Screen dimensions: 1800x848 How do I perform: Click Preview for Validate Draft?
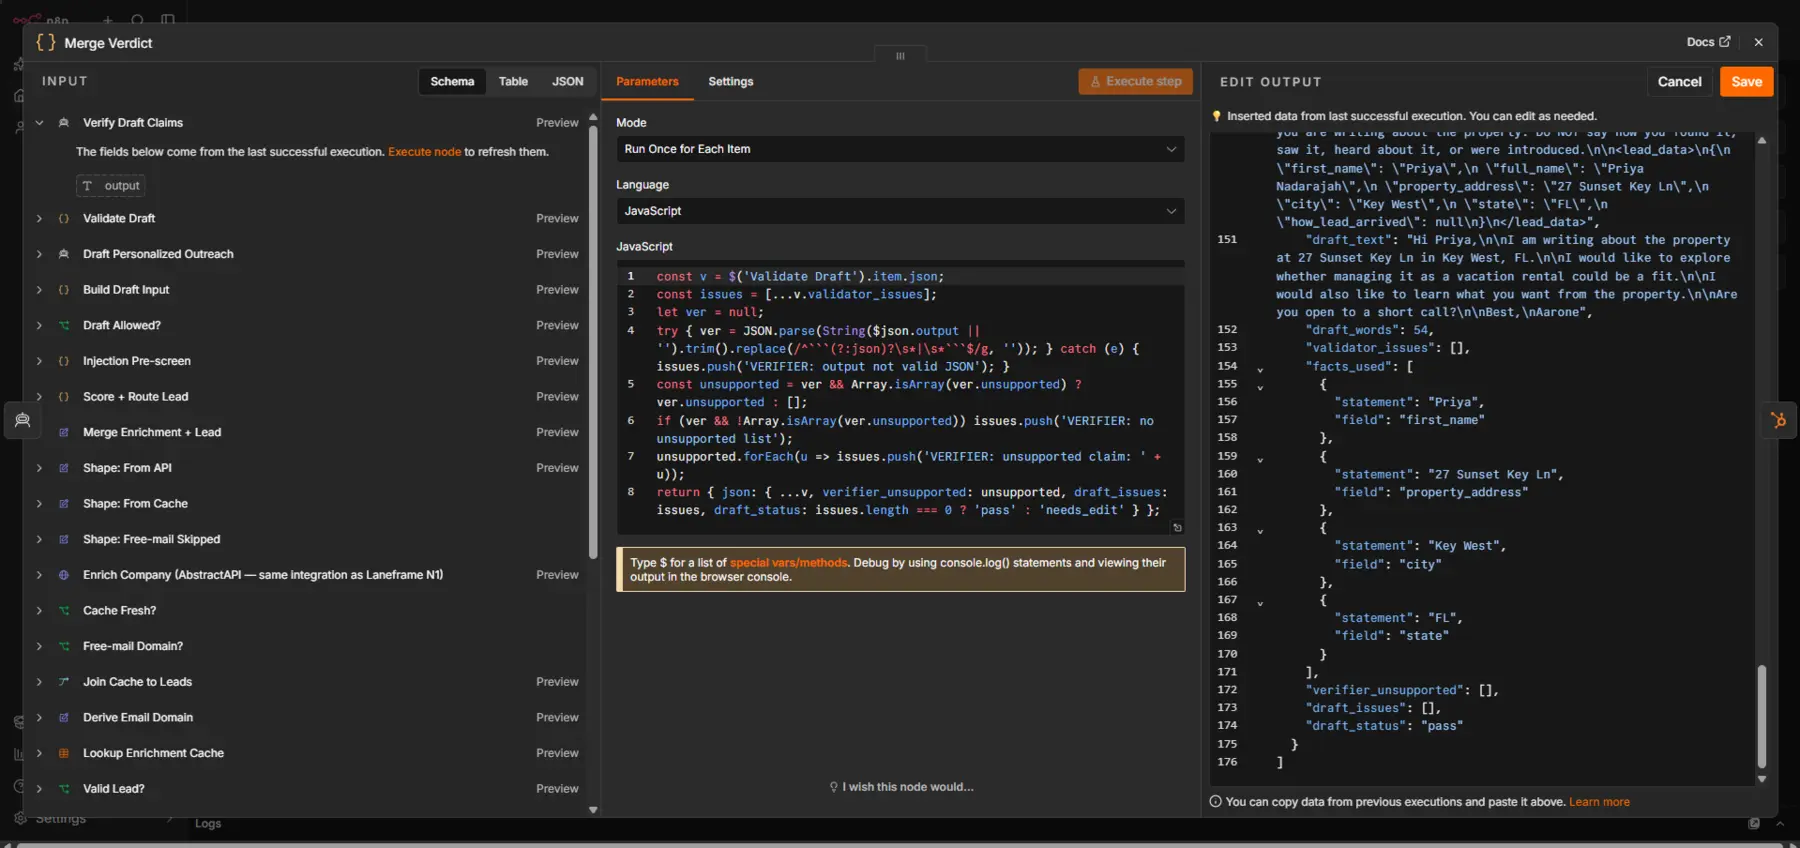(x=557, y=218)
